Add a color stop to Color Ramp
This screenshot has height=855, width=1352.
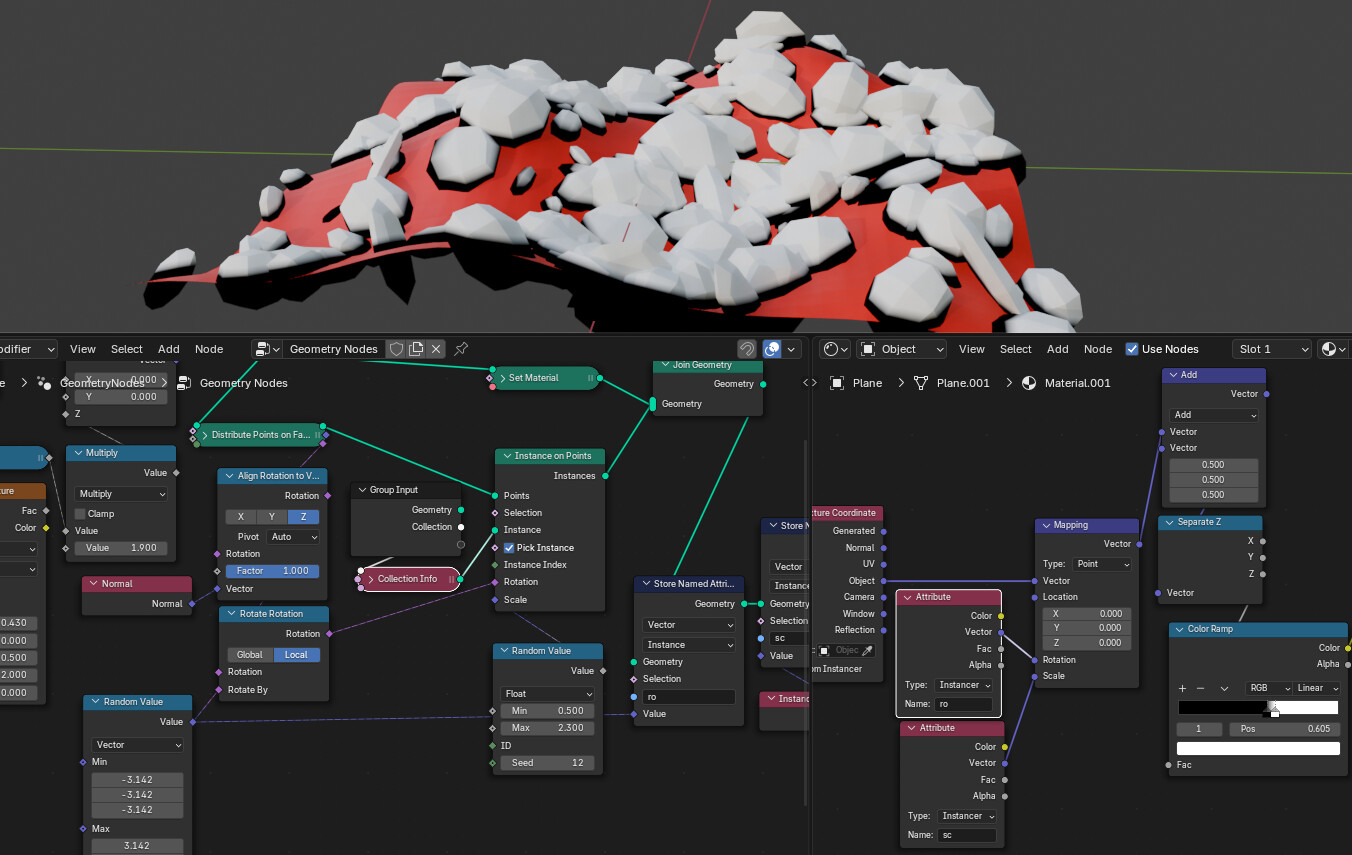pyautogui.click(x=1183, y=688)
